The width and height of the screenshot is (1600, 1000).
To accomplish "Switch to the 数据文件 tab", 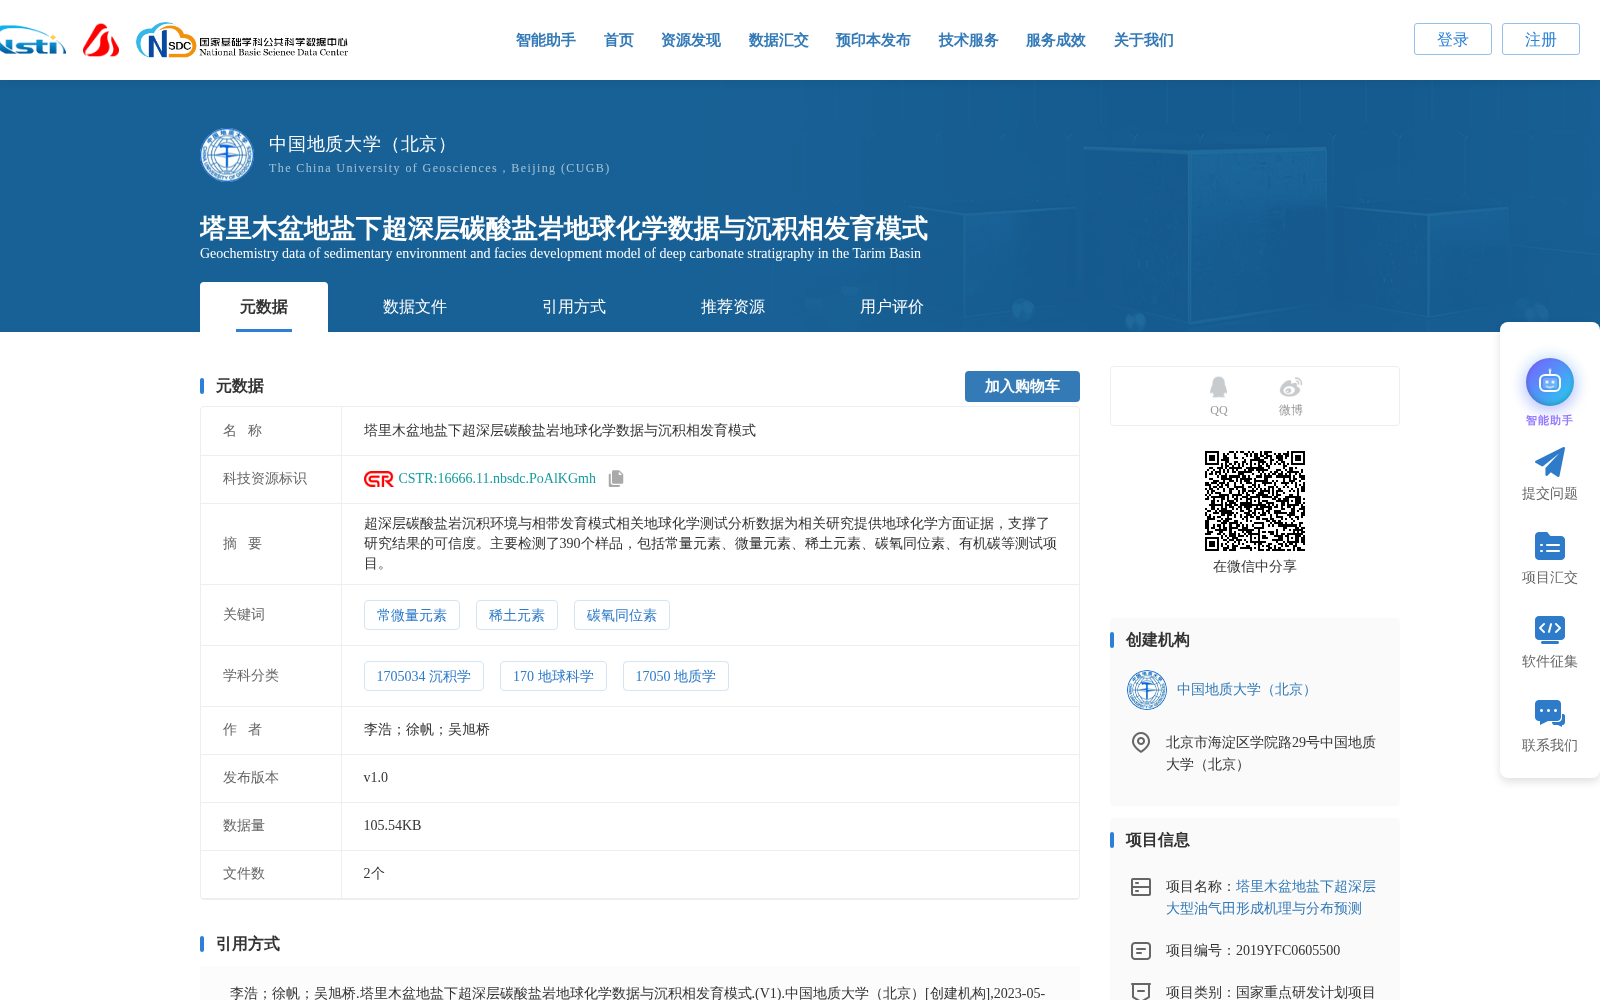I will (415, 307).
